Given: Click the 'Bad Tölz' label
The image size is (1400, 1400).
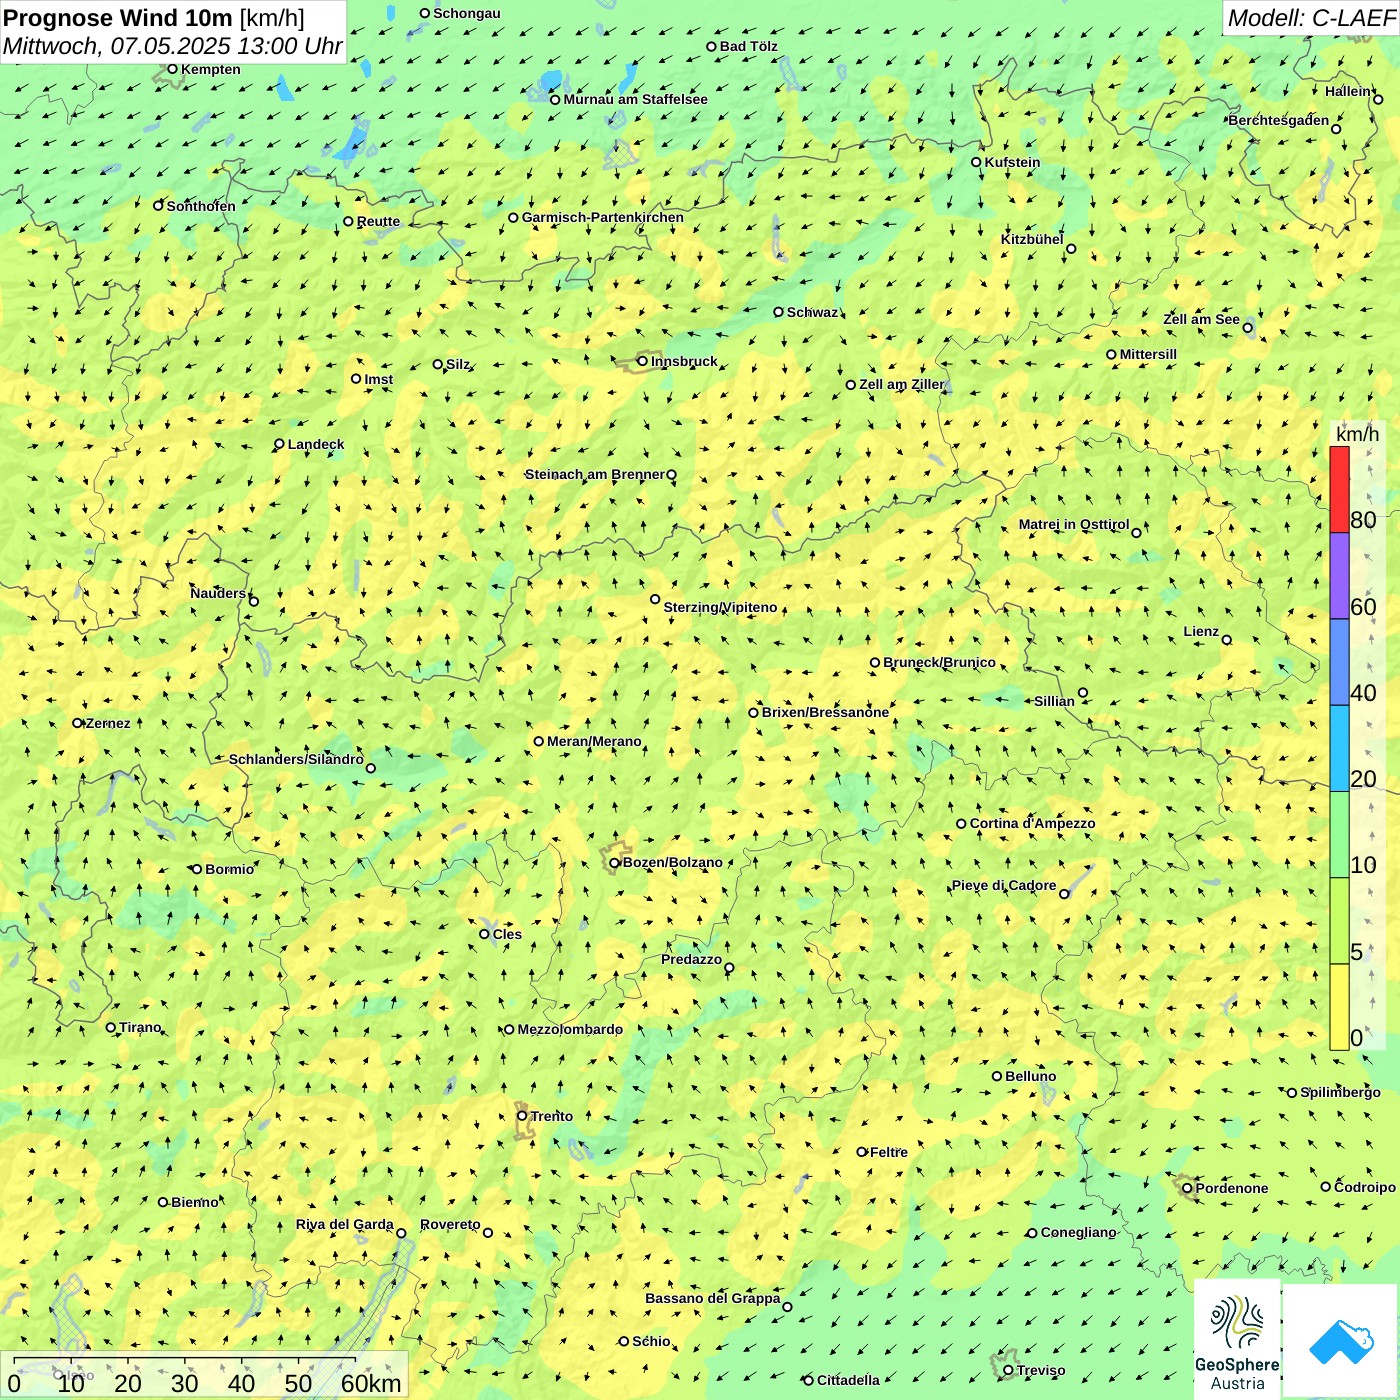Looking at the screenshot, I should click(x=749, y=46).
